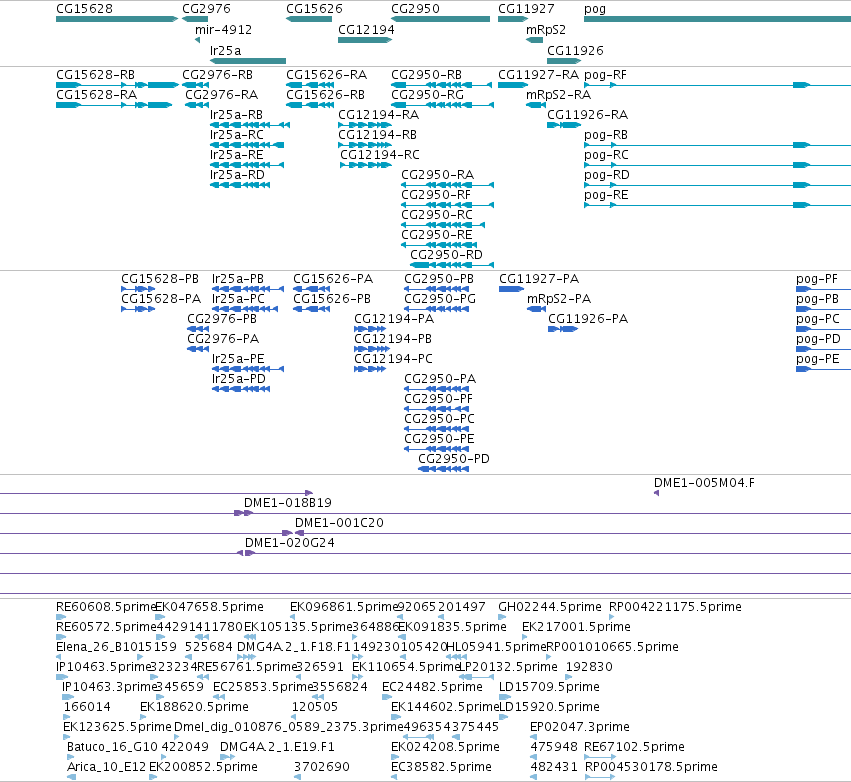
Task: Select the CG2976-PA protein label
Action: 223,339
